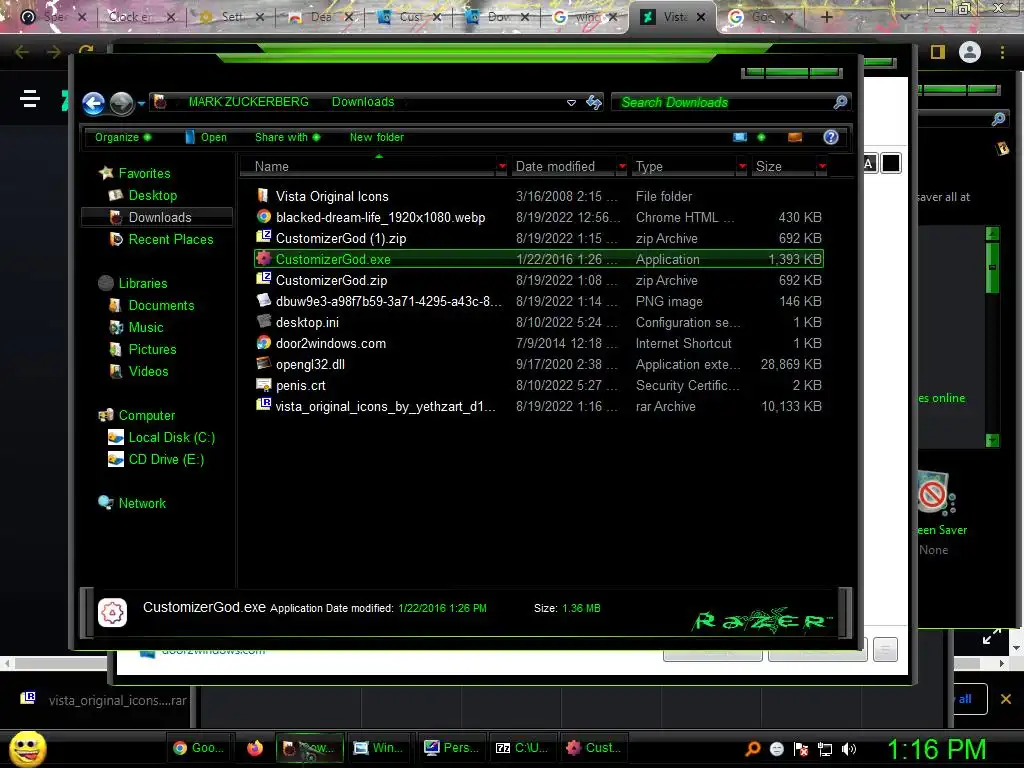Click Open in the Explorer toolbar
This screenshot has height=768, width=1024.
pos(206,137)
